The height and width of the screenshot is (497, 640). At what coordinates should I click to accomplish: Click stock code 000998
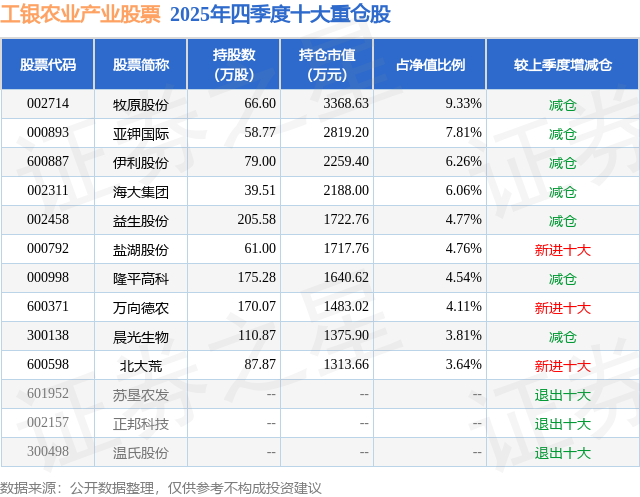[x=48, y=277]
